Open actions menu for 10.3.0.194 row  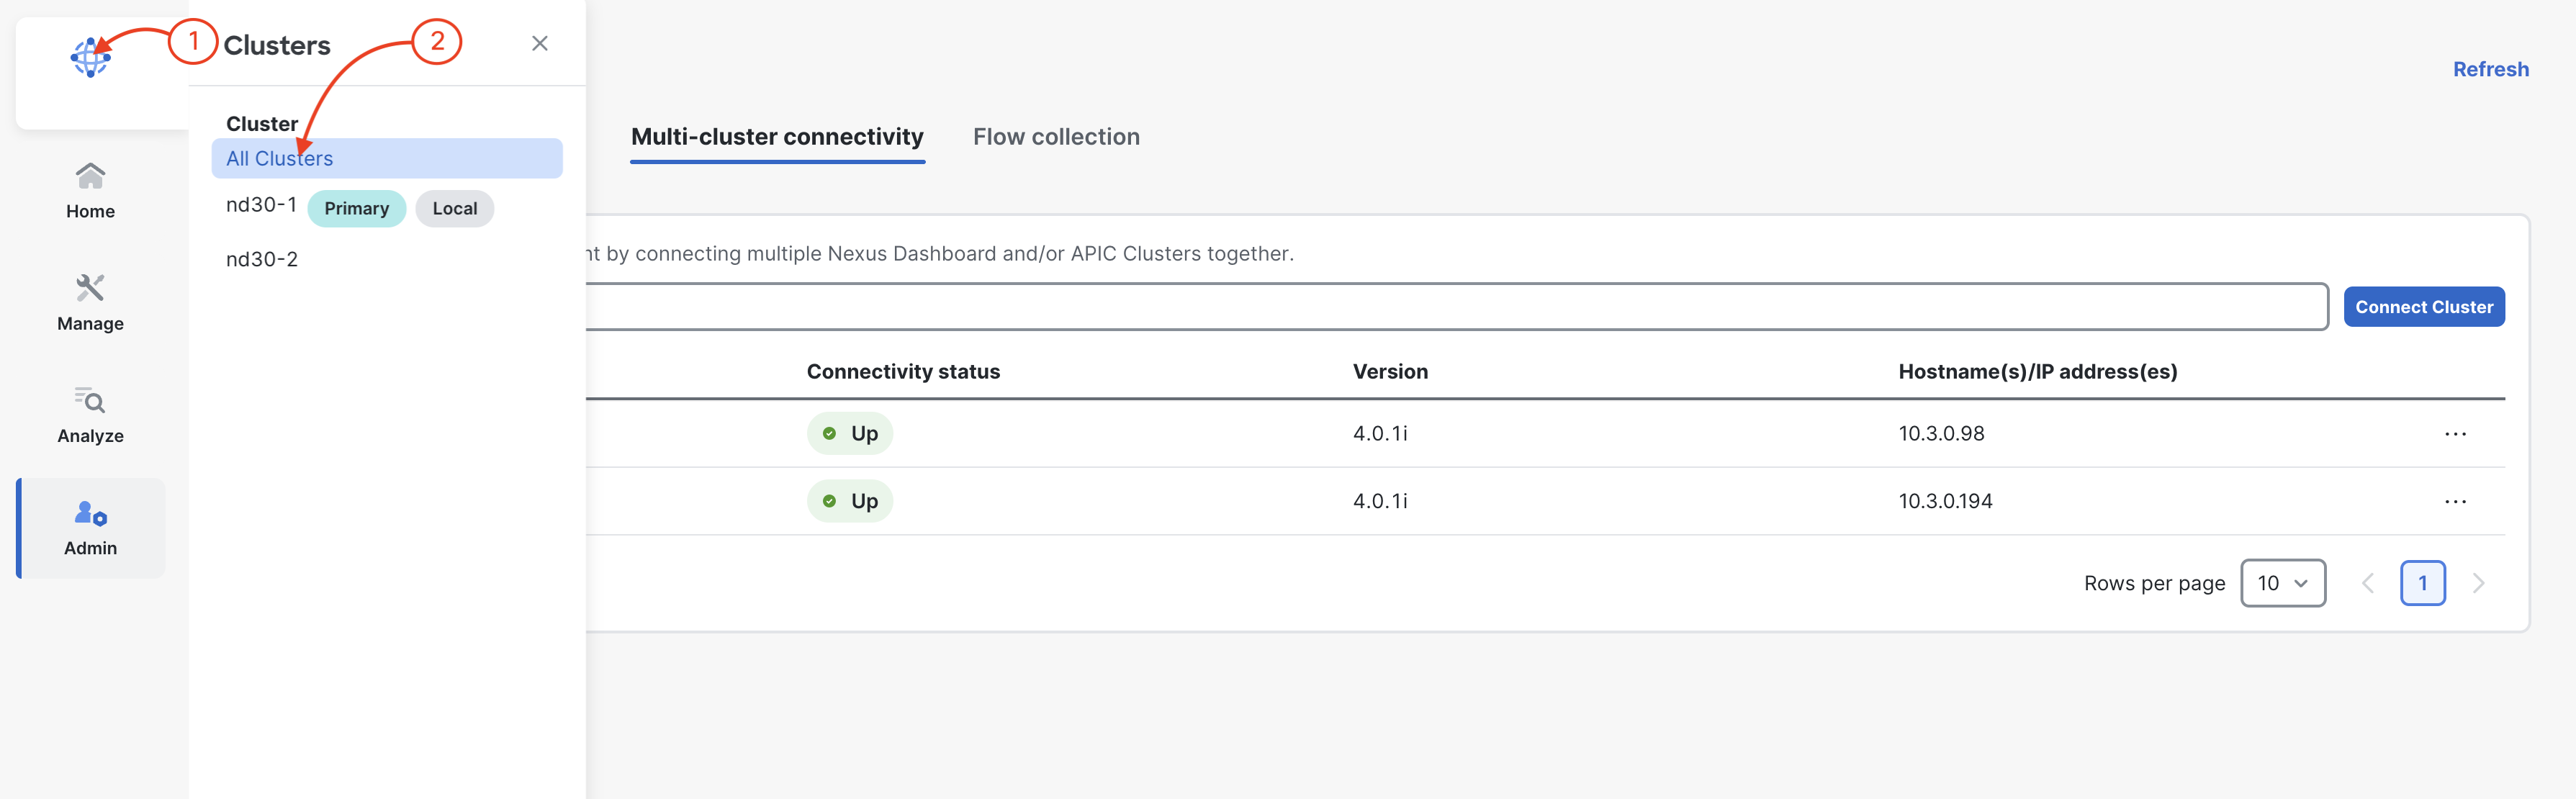click(x=2455, y=502)
